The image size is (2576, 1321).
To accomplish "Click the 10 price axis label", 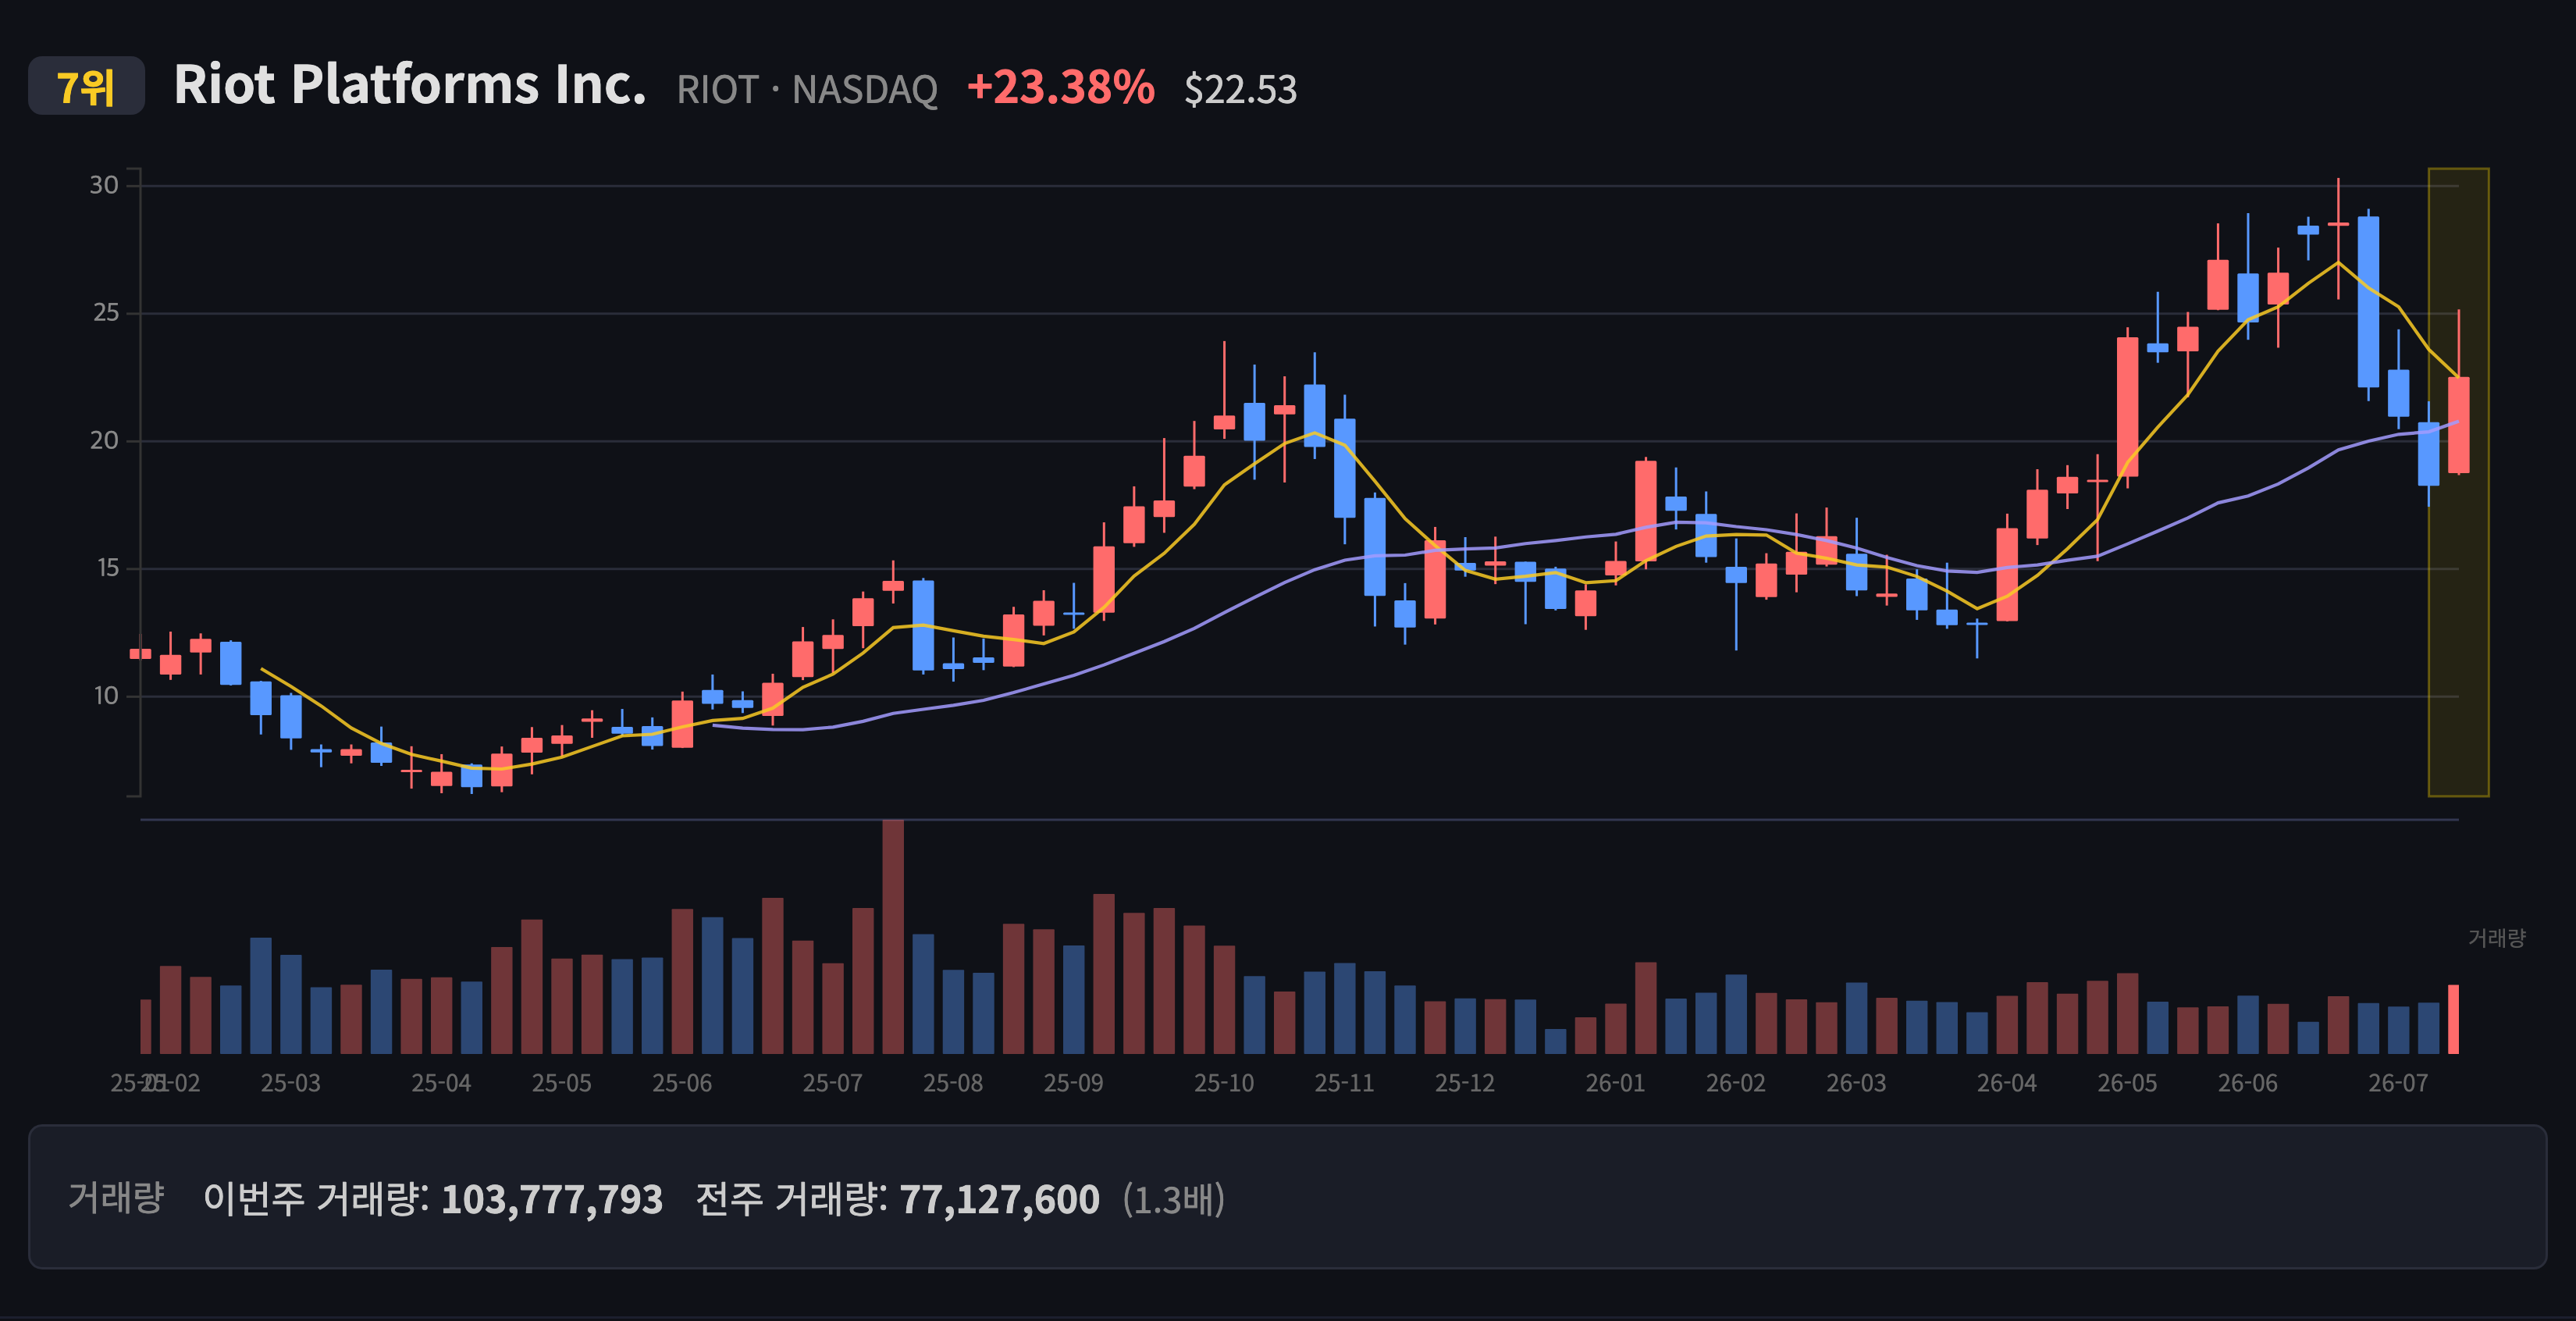I will 105,695.
